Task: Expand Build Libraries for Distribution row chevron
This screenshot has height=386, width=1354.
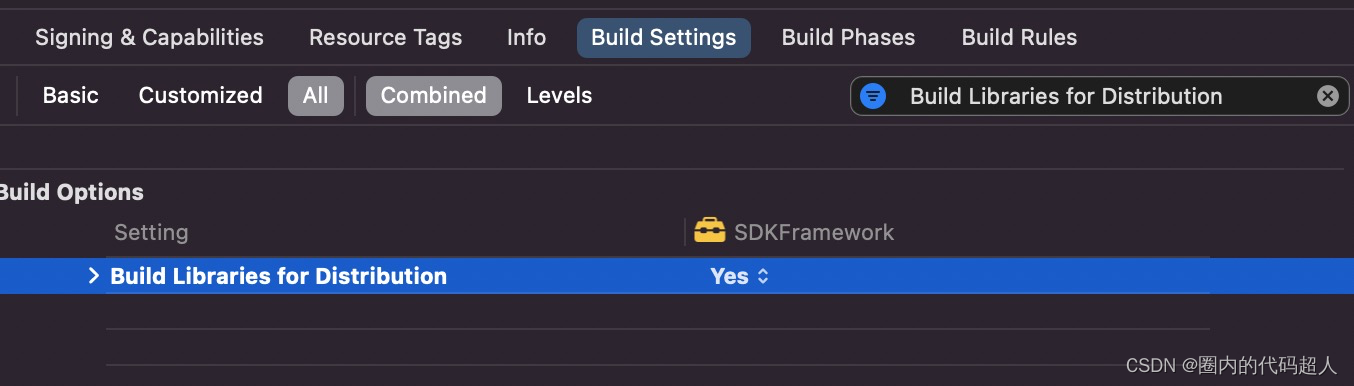Action: pos(94,276)
